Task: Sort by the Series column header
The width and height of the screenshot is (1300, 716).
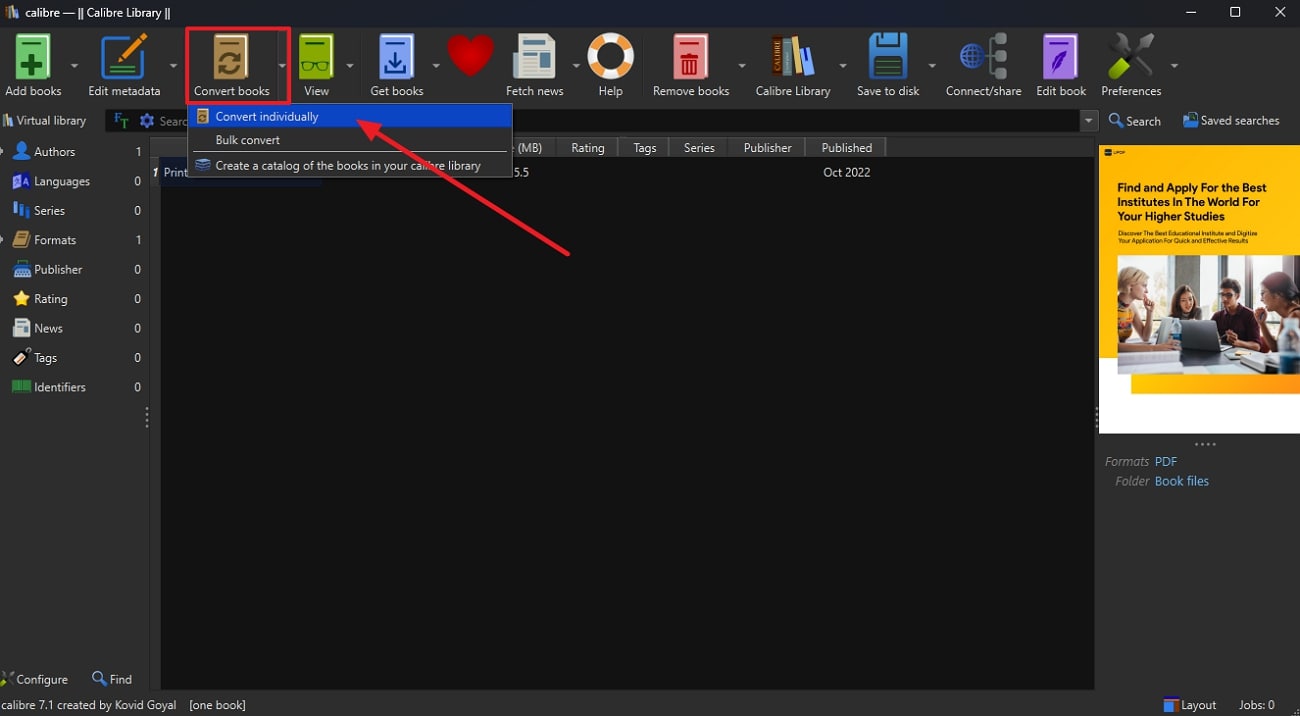Action: 699,148
